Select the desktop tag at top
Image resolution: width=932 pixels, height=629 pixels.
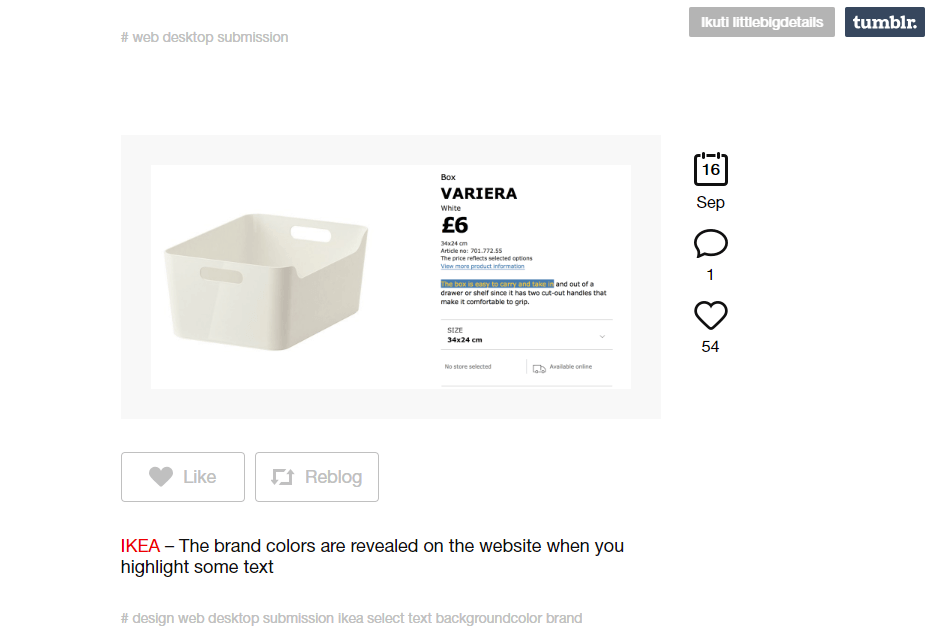188,37
